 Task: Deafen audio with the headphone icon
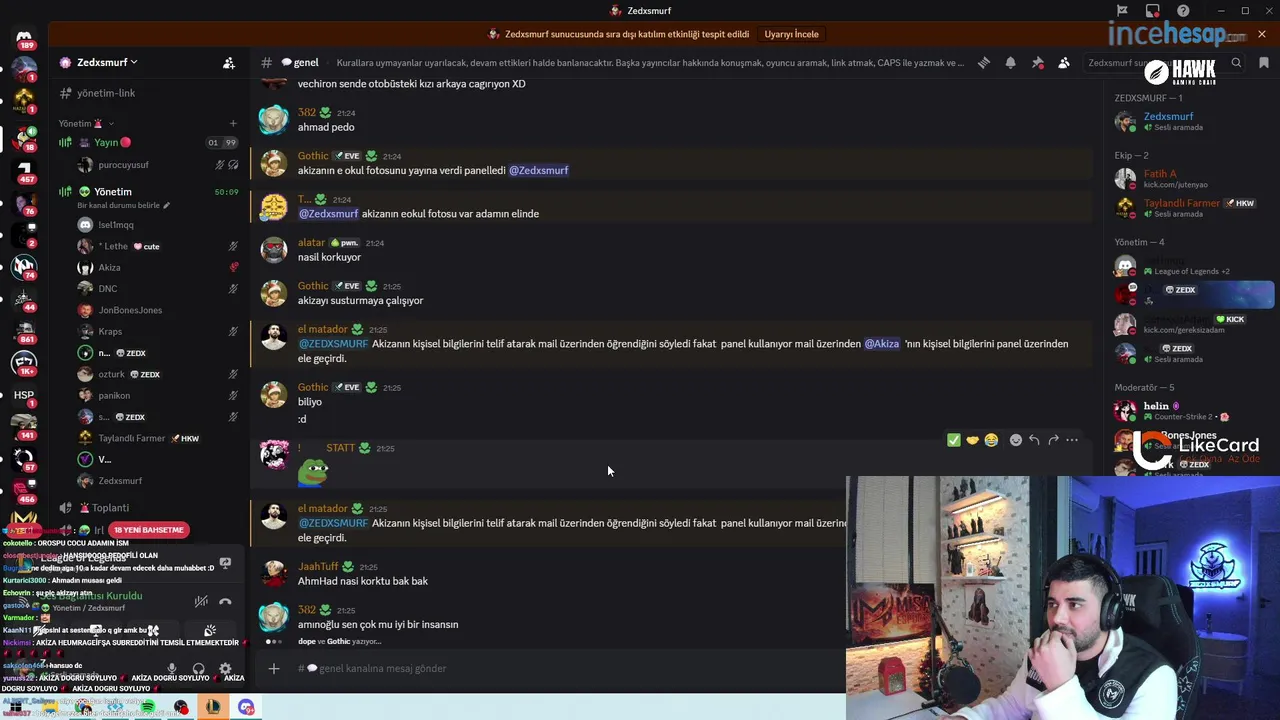[198, 669]
